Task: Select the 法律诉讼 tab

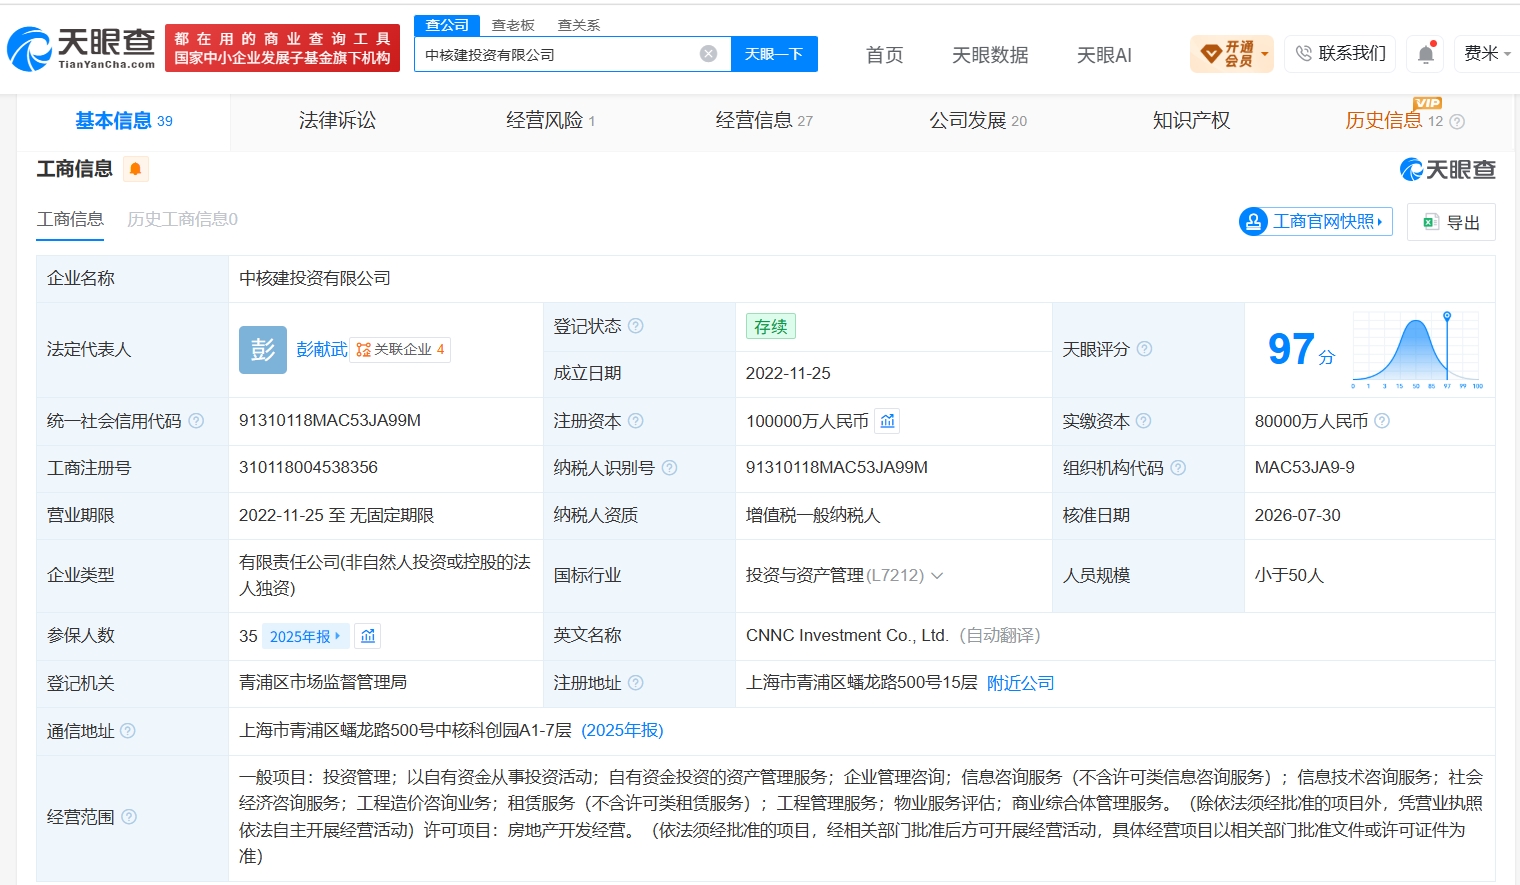Action: [337, 121]
